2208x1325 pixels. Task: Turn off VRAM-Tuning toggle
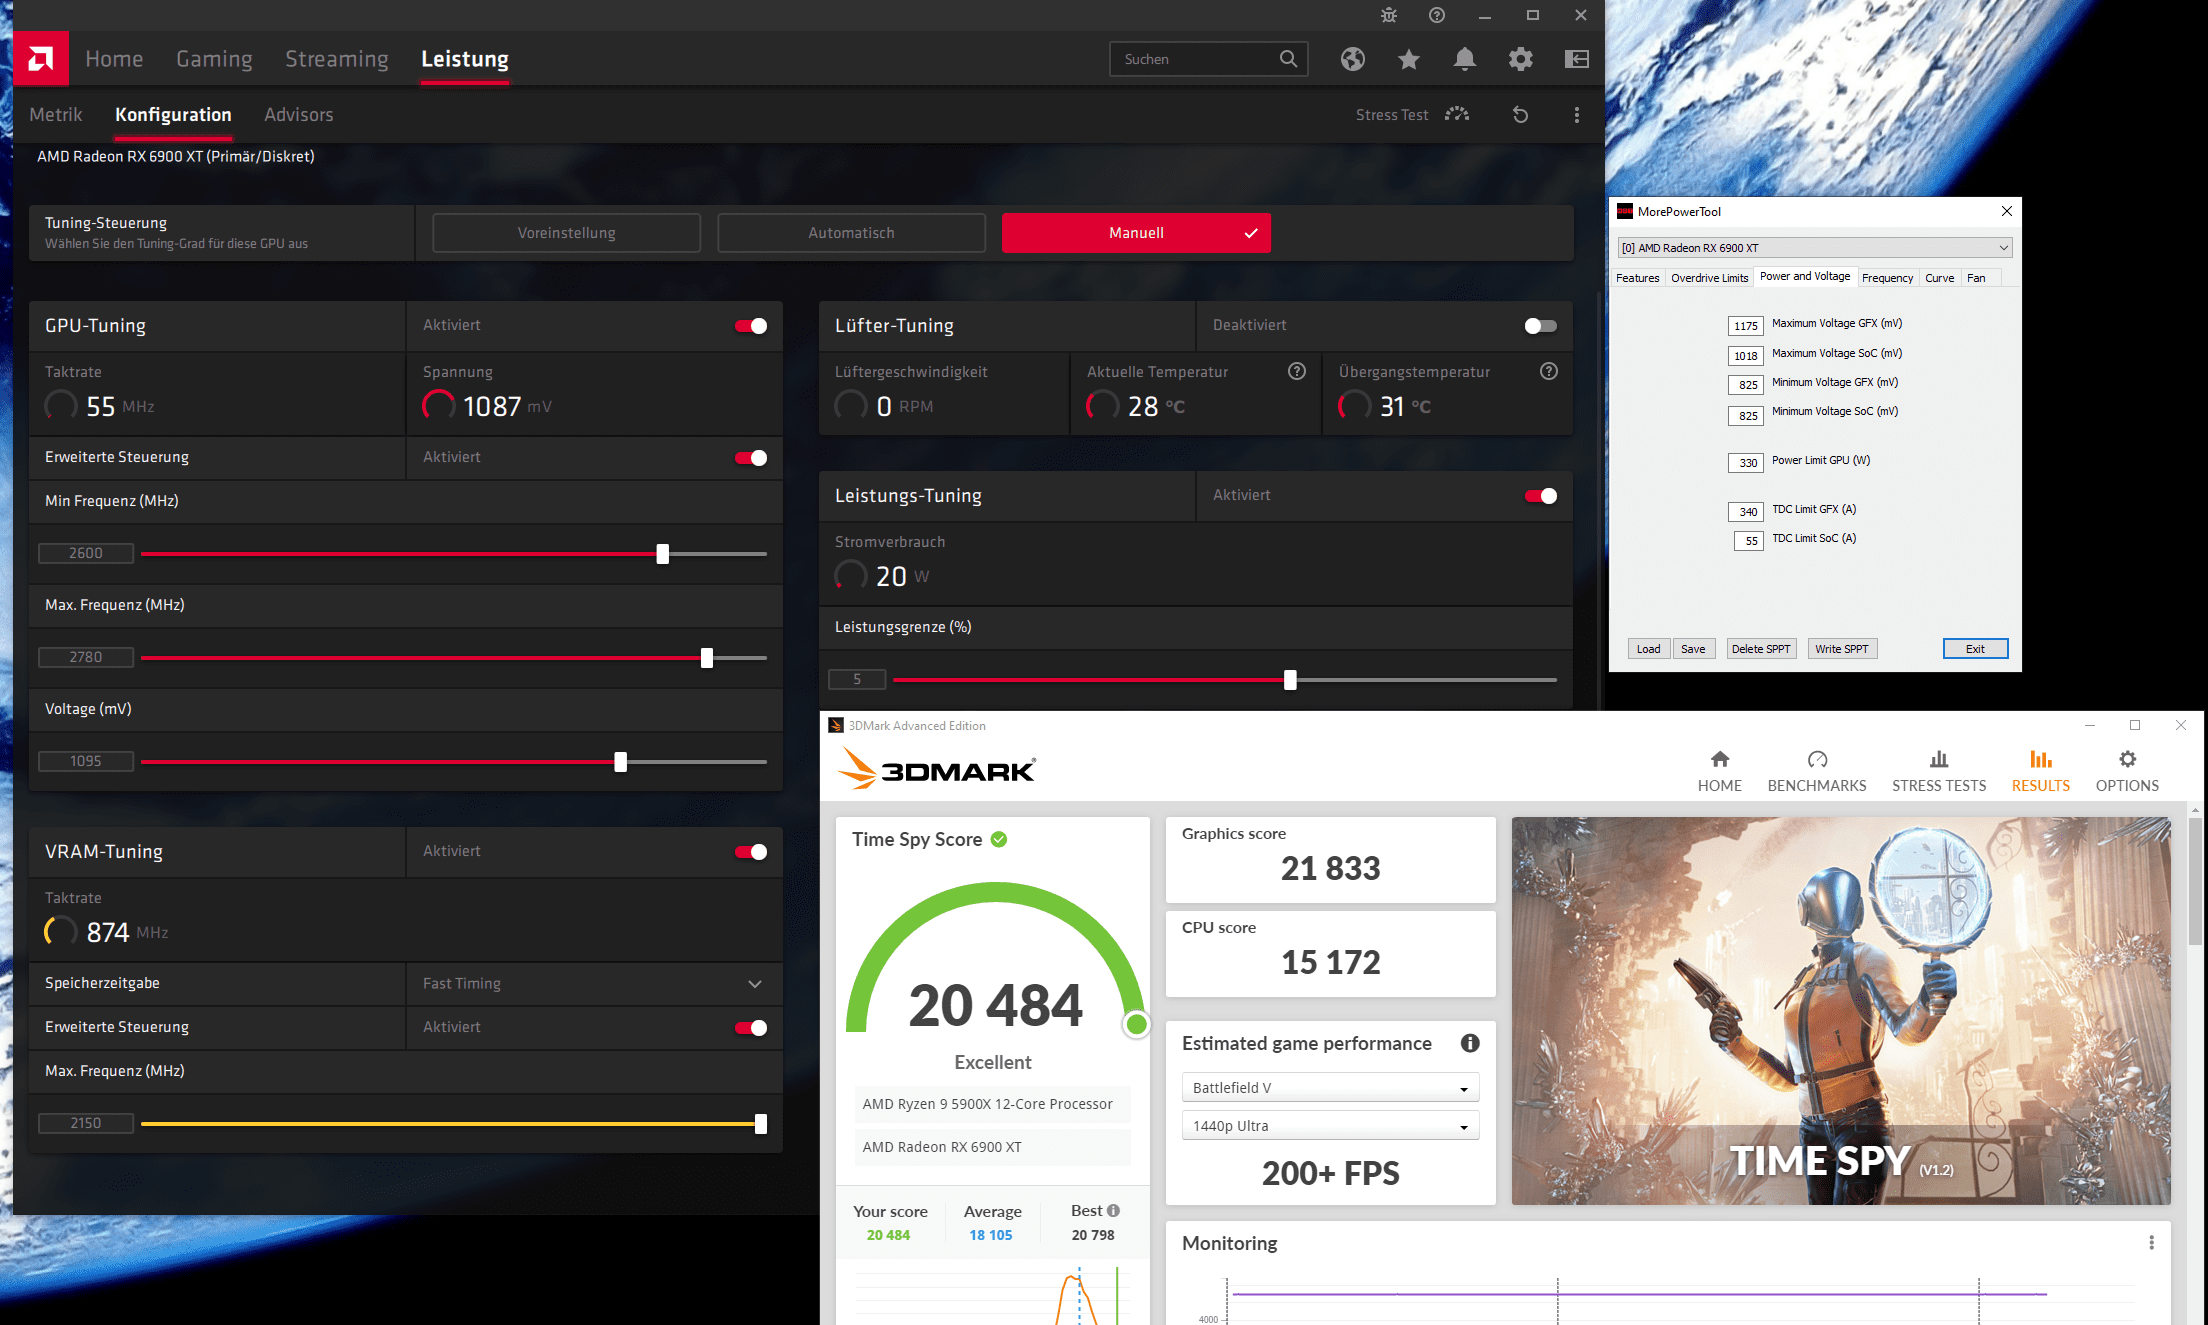pyautogui.click(x=751, y=852)
